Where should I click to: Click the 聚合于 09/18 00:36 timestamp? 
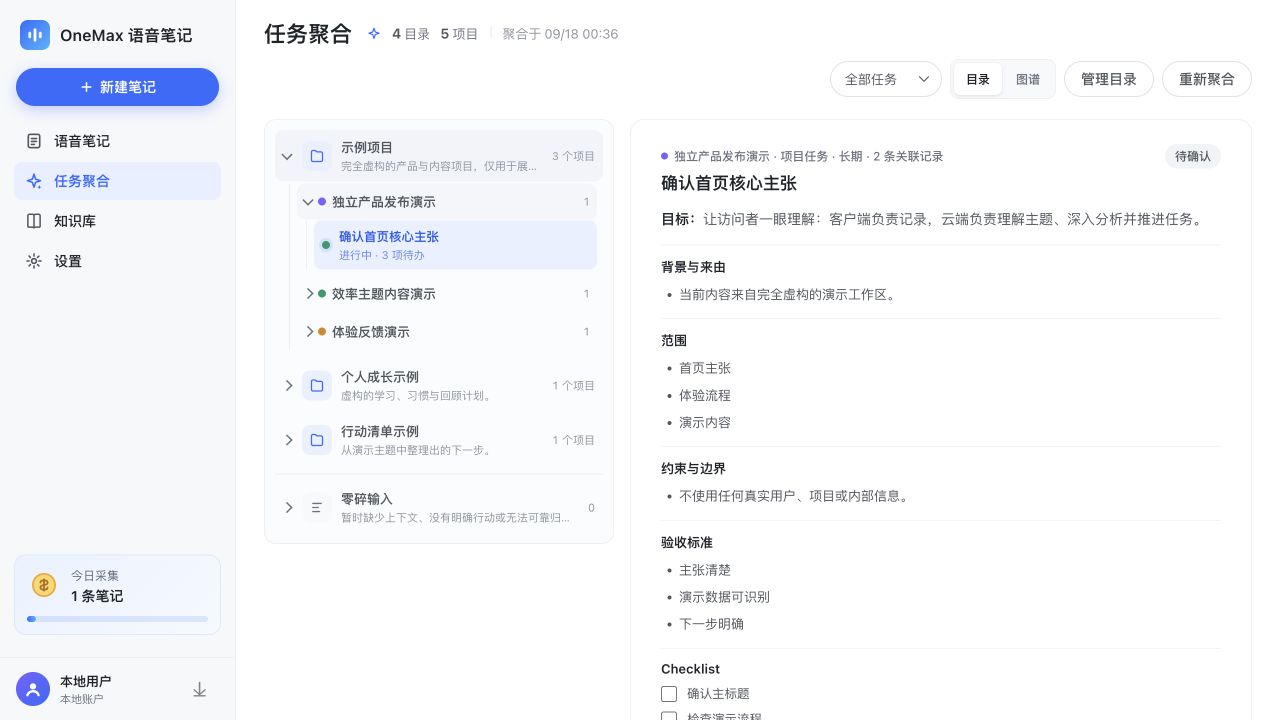tap(560, 34)
